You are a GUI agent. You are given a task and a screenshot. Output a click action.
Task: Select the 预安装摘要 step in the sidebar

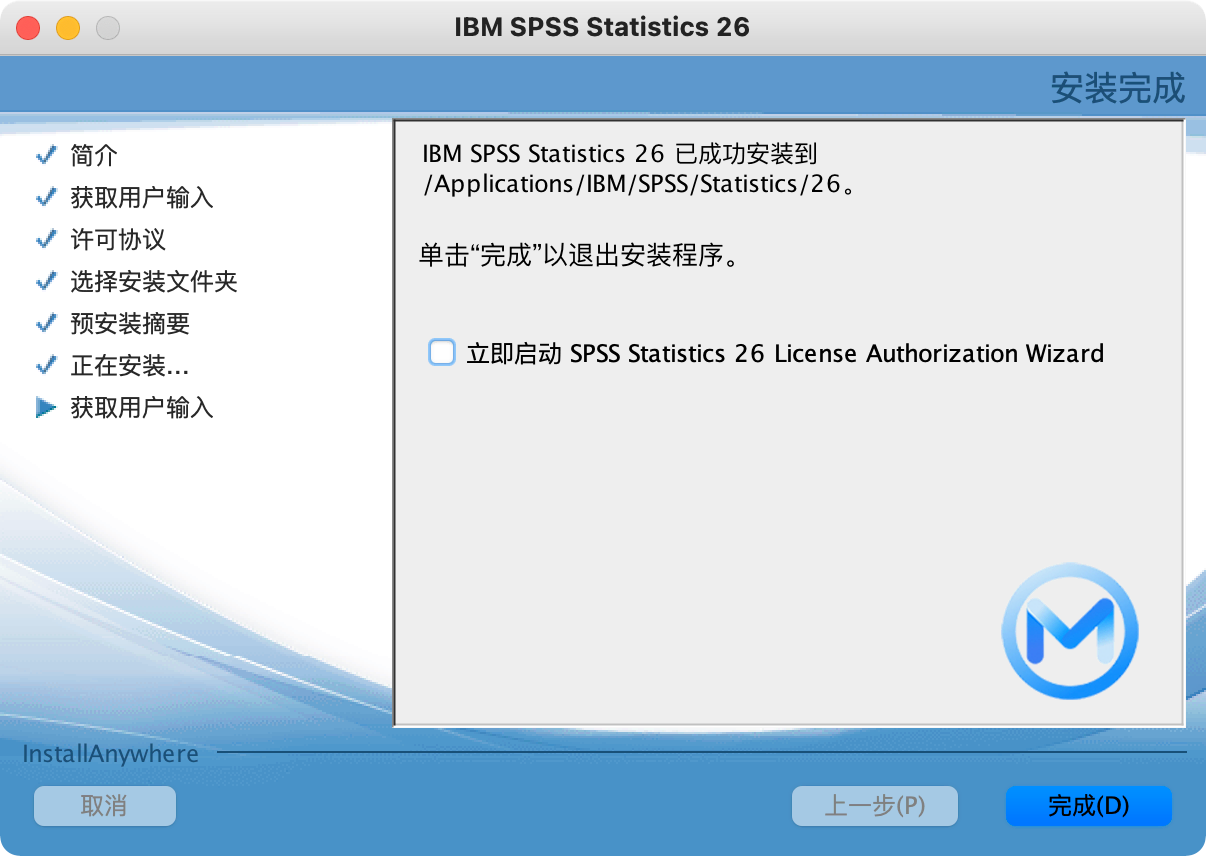(x=130, y=323)
